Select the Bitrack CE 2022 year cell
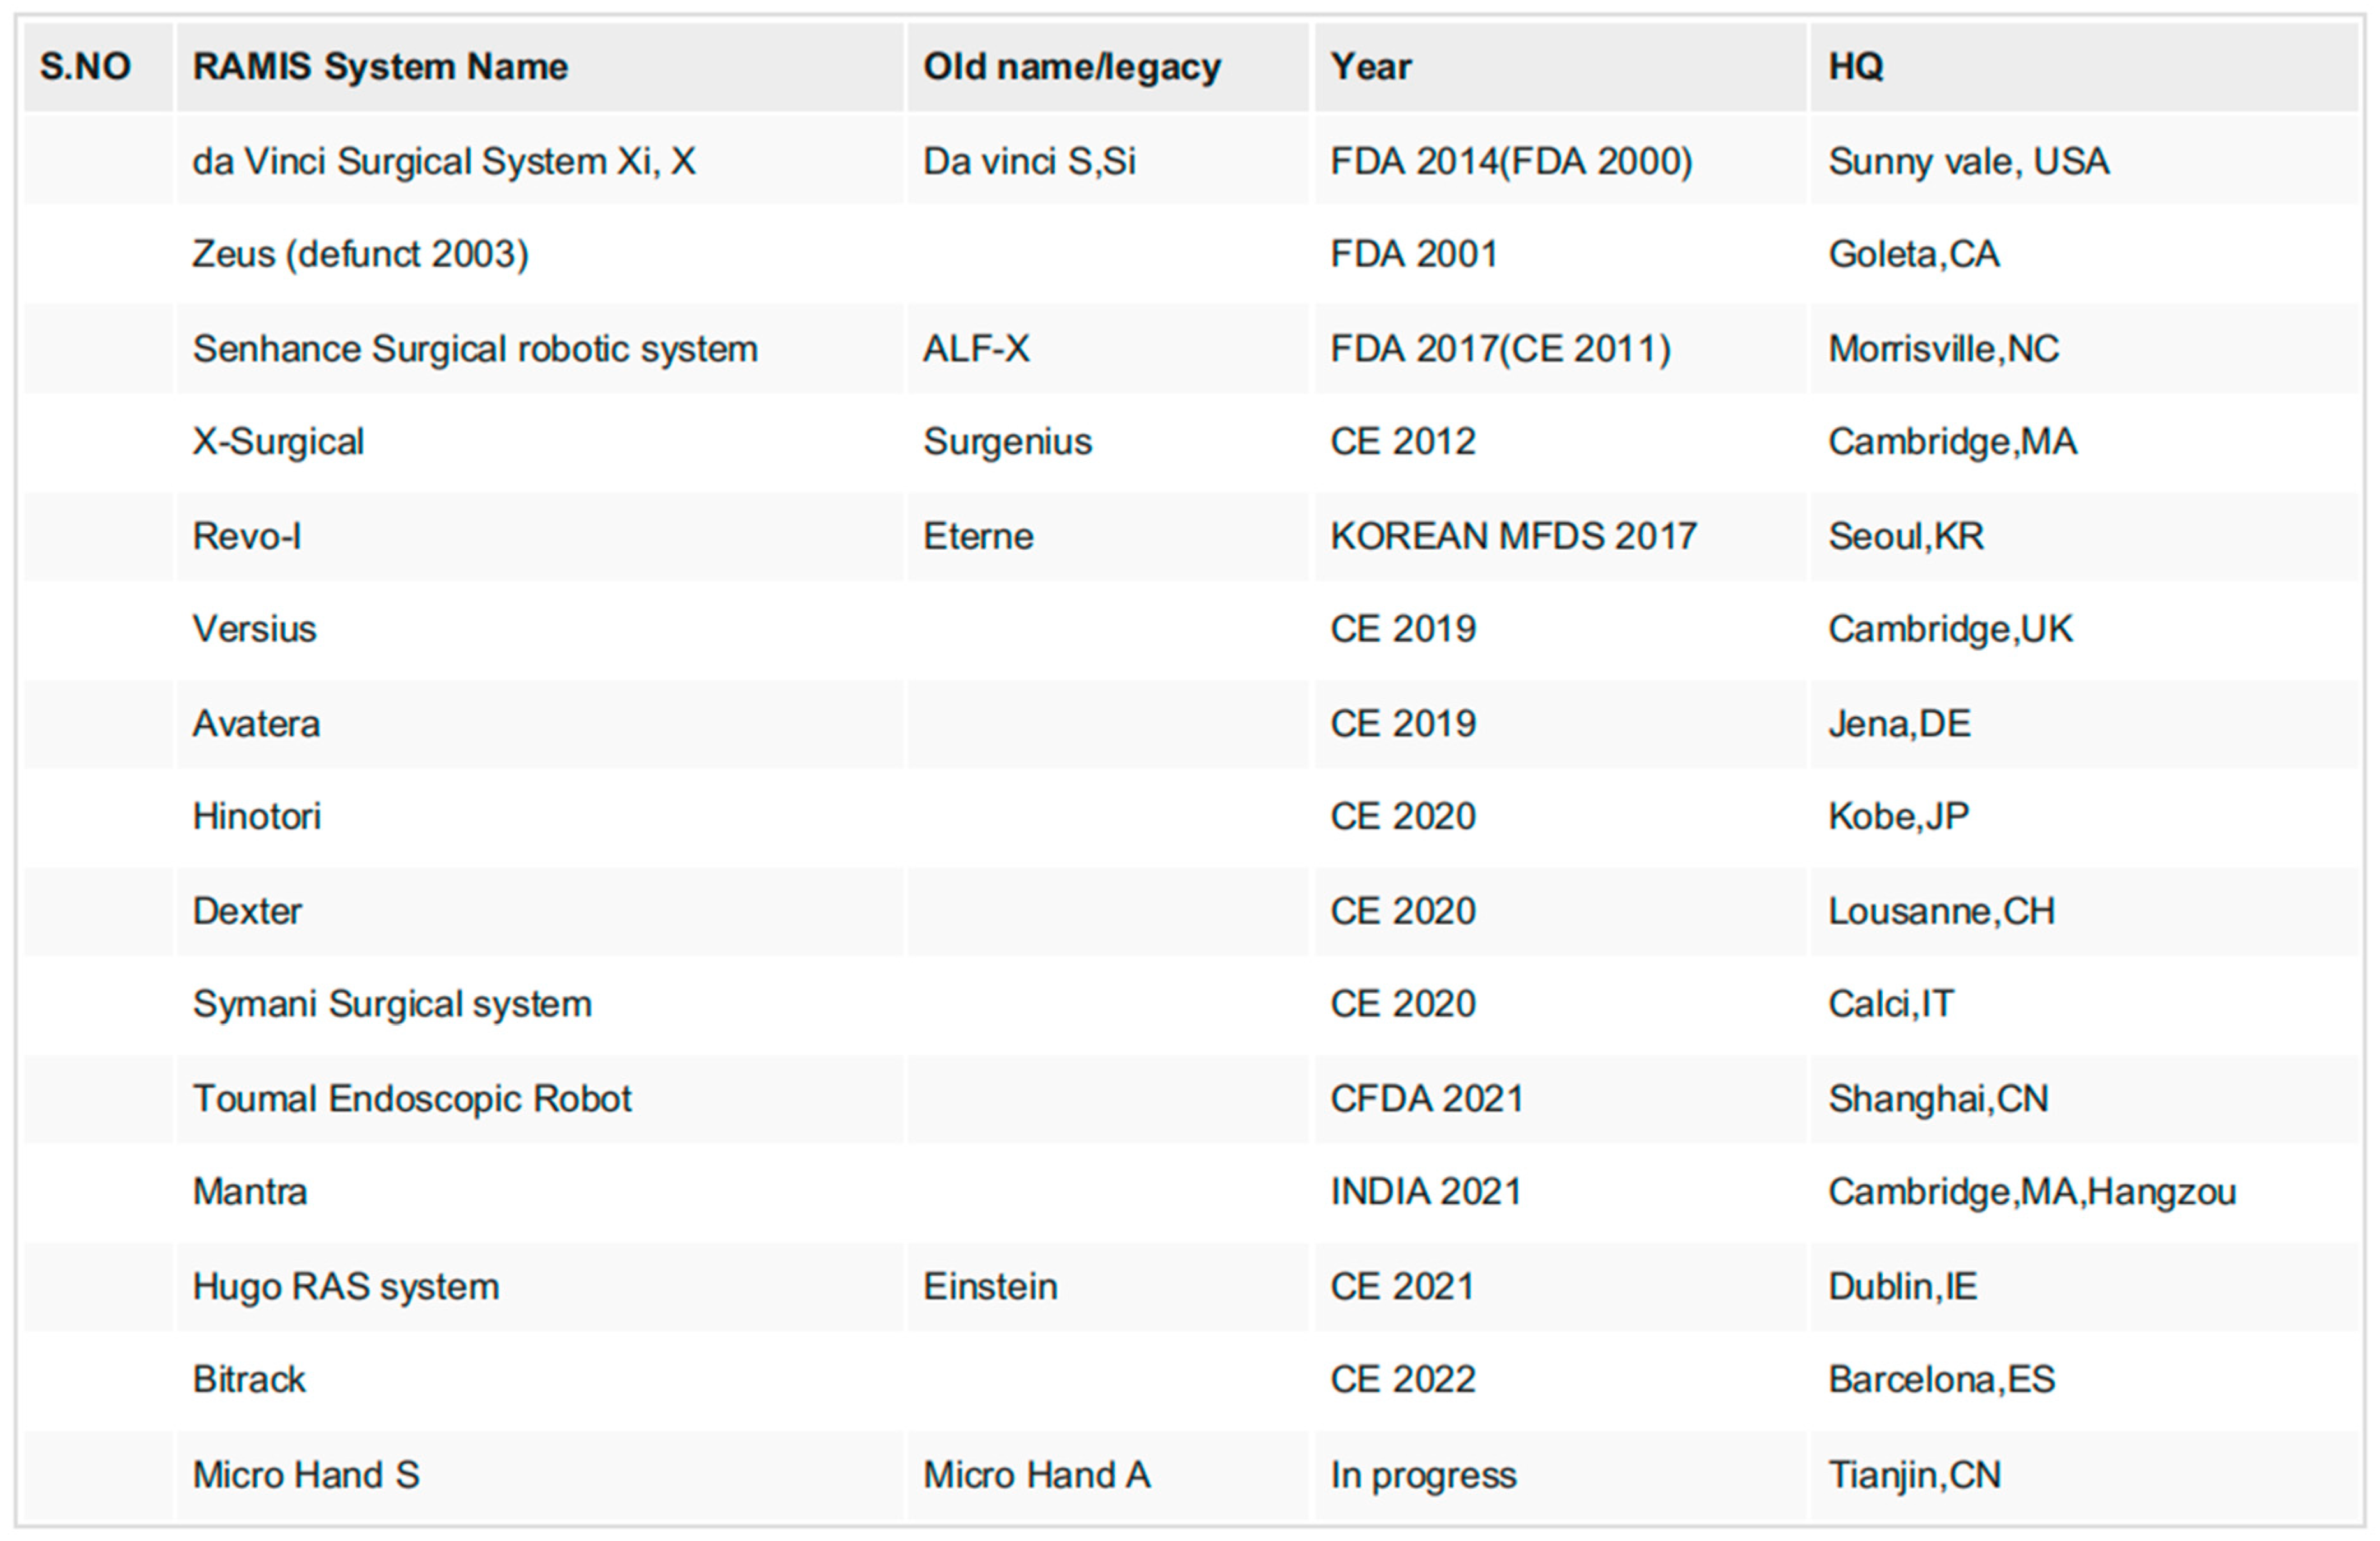 coord(1403,1379)
